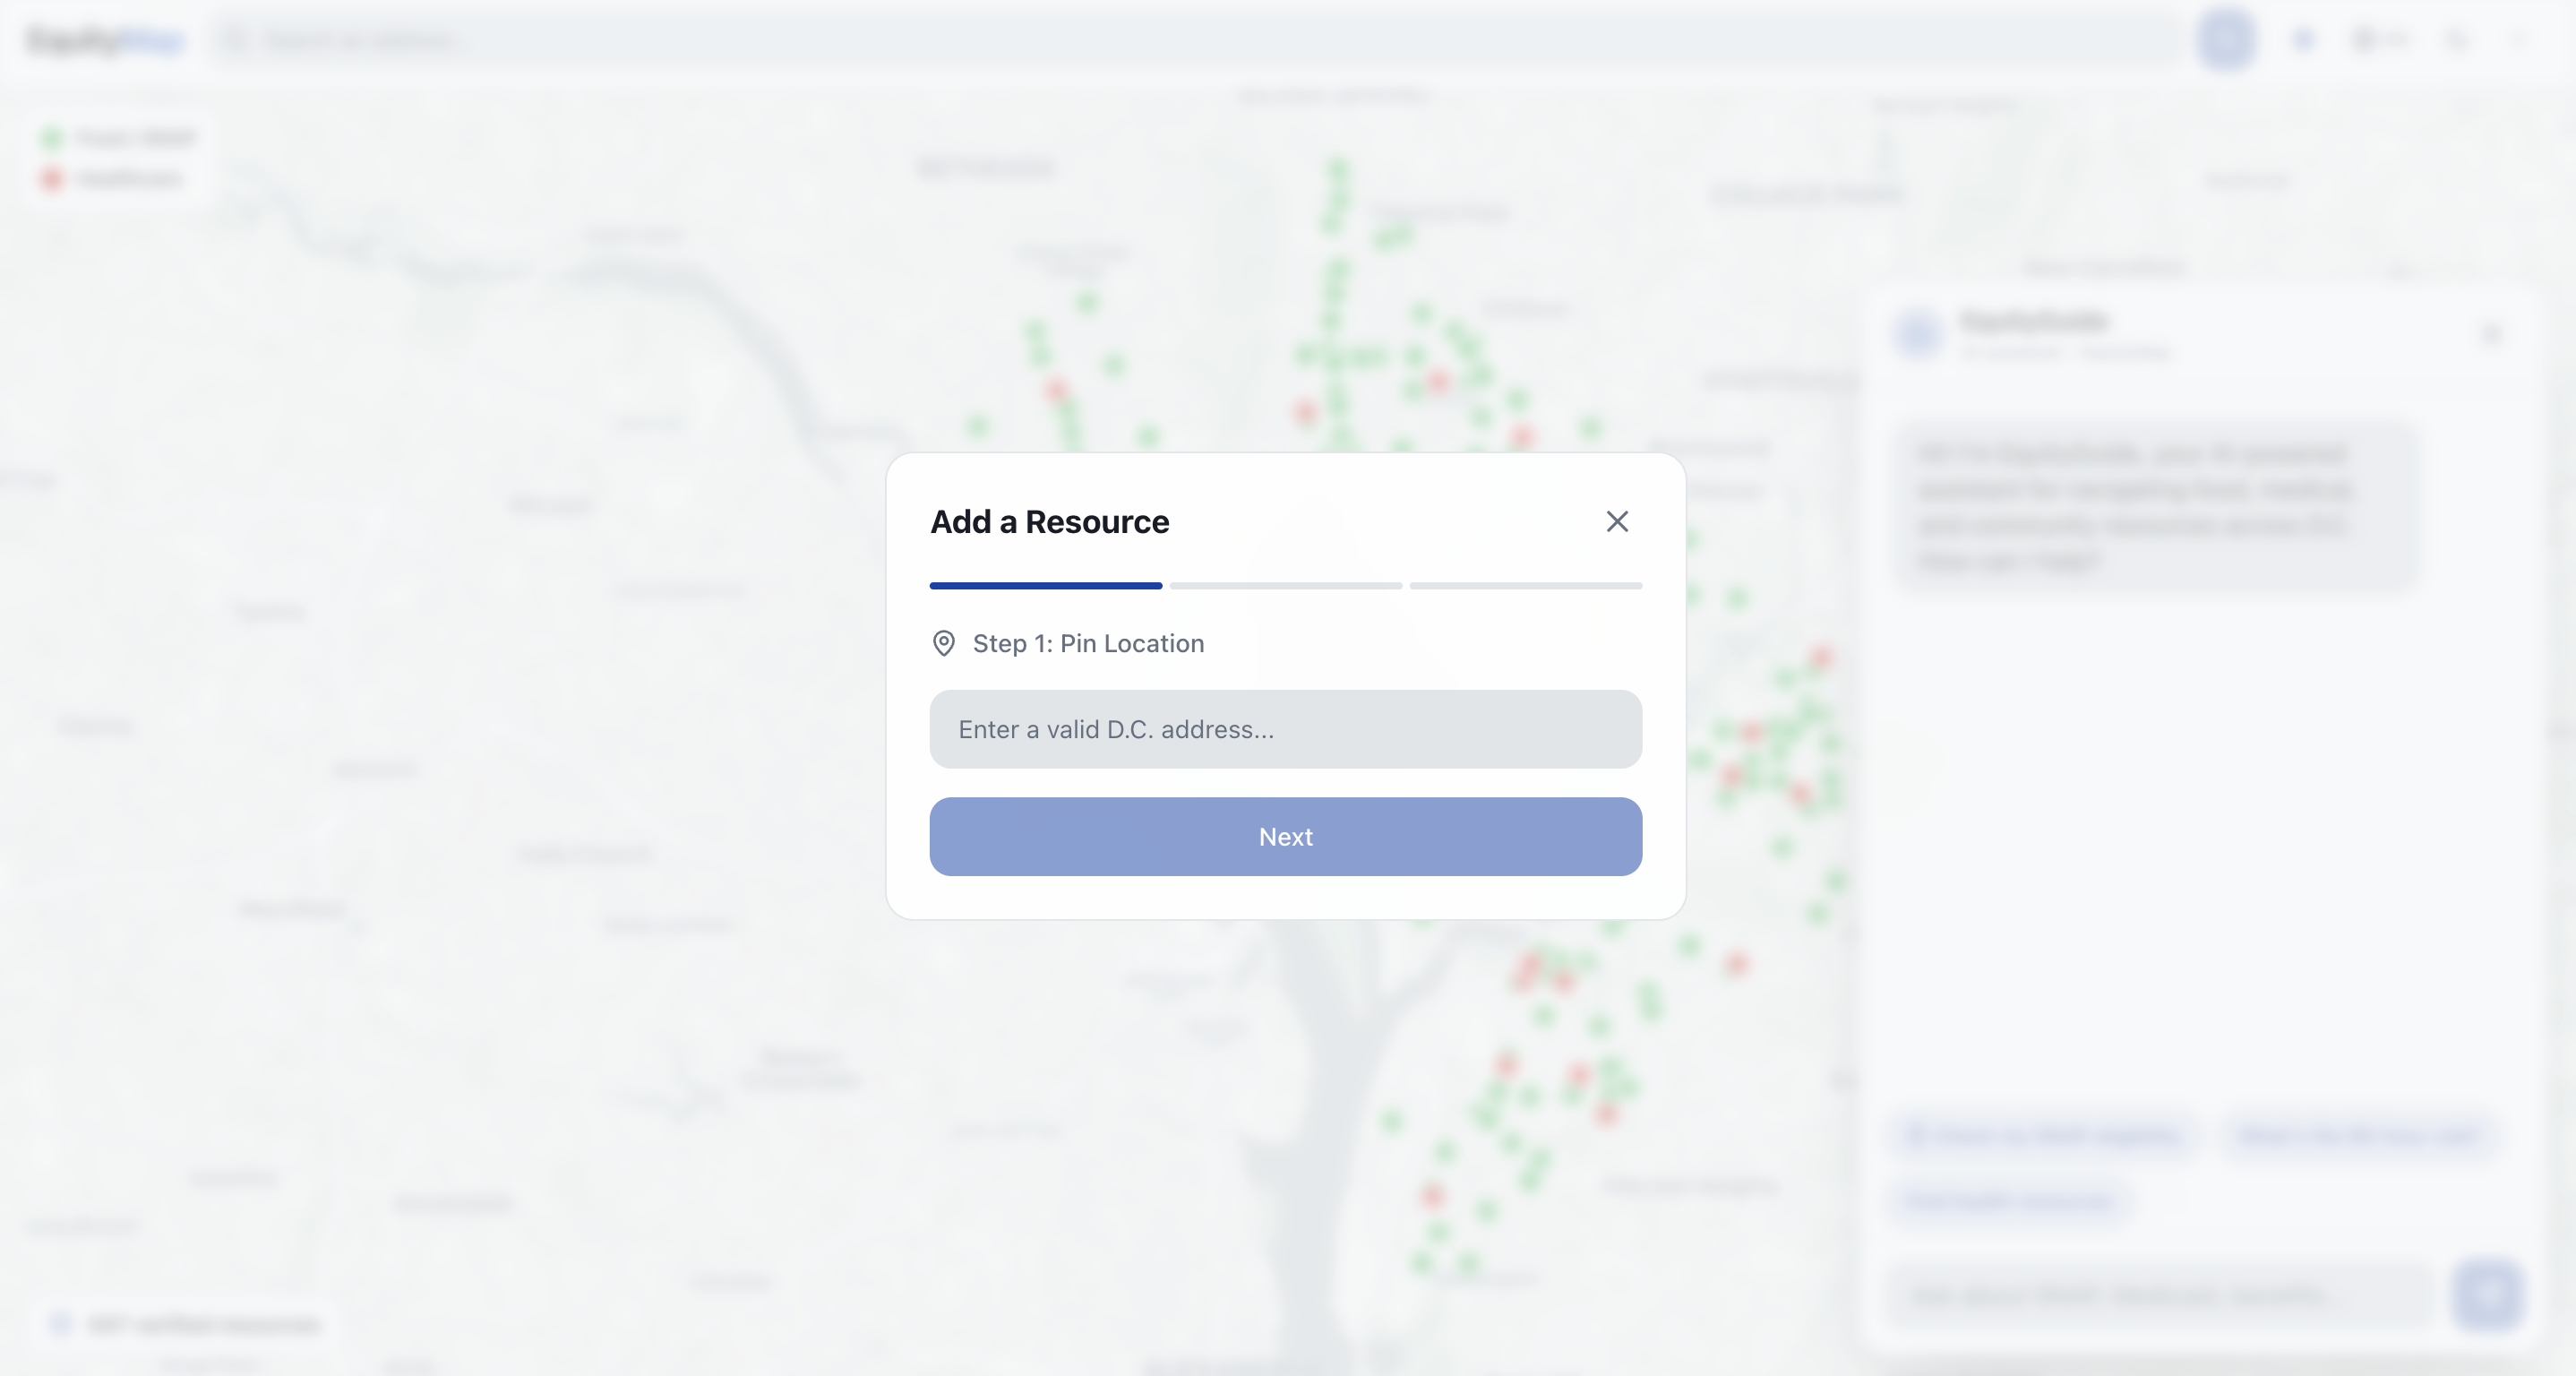
Task: Click the Step 1: Pin Location label
Action: pyautogui.click(x=1087, y=643)
